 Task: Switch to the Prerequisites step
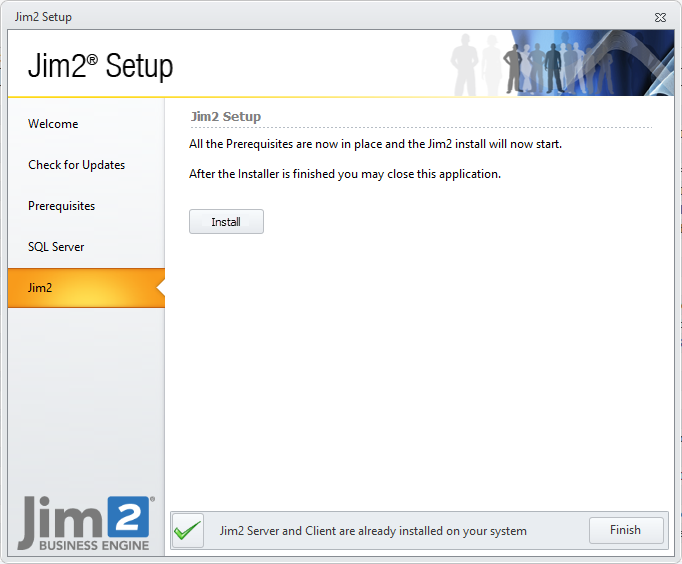click(61, 206)
